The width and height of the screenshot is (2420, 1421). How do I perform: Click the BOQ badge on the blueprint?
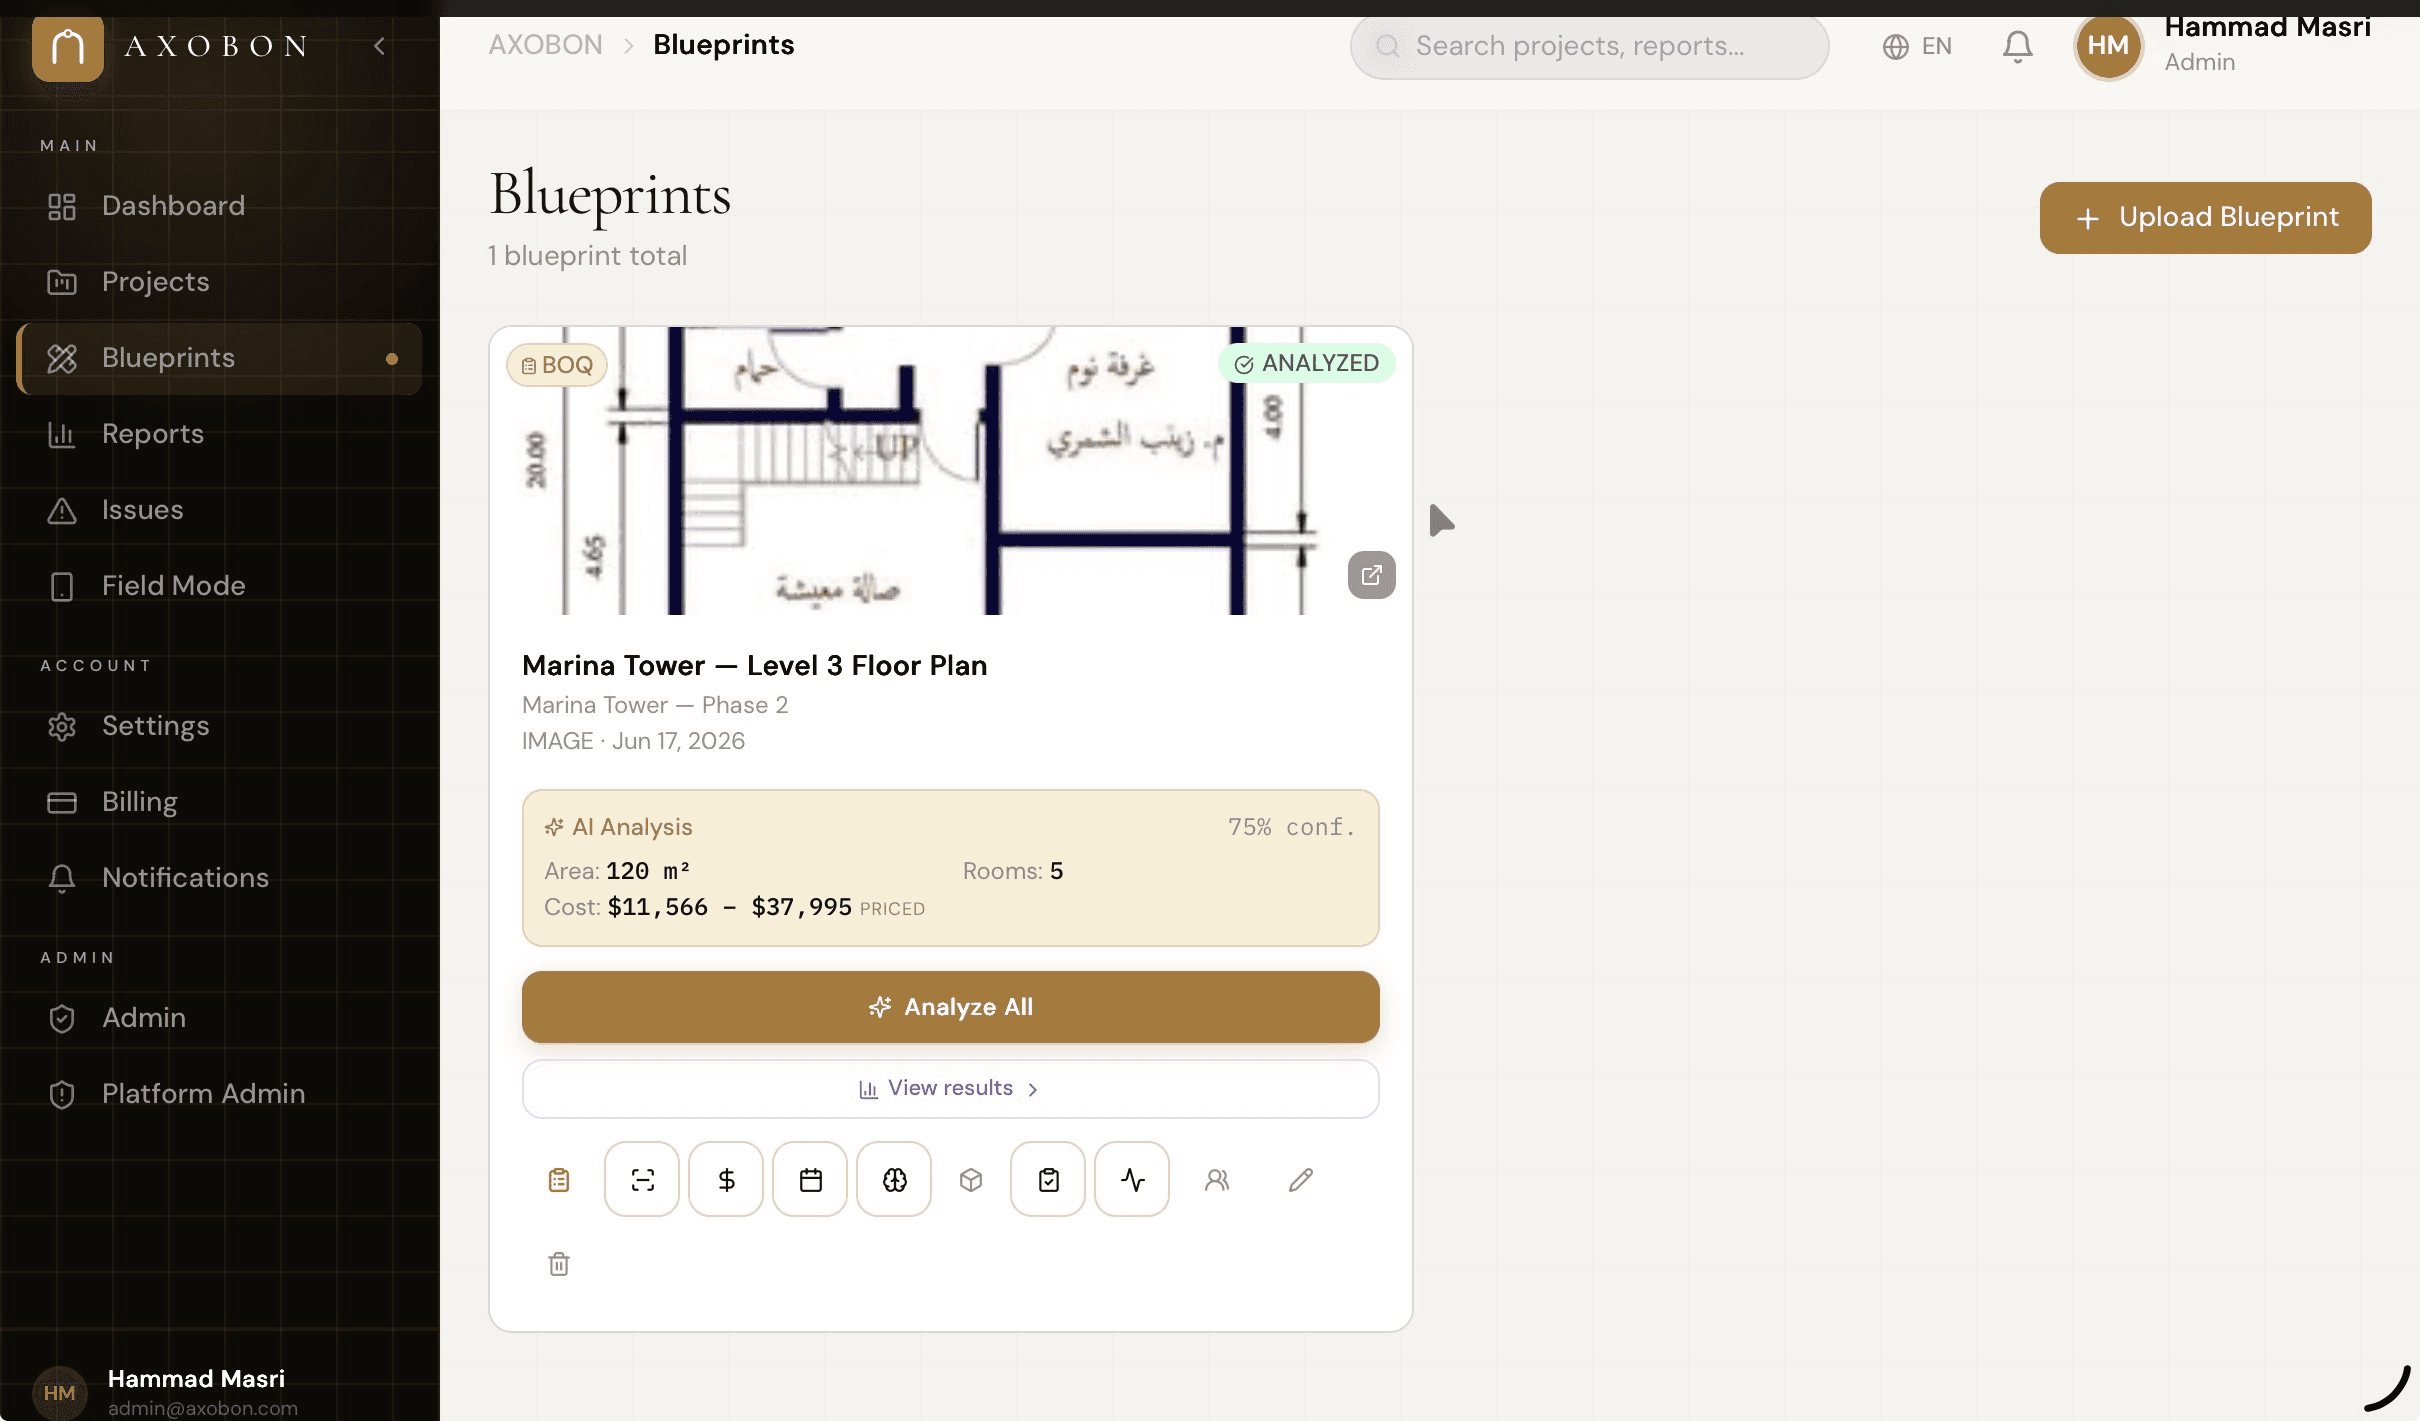[x=557, y=365]
